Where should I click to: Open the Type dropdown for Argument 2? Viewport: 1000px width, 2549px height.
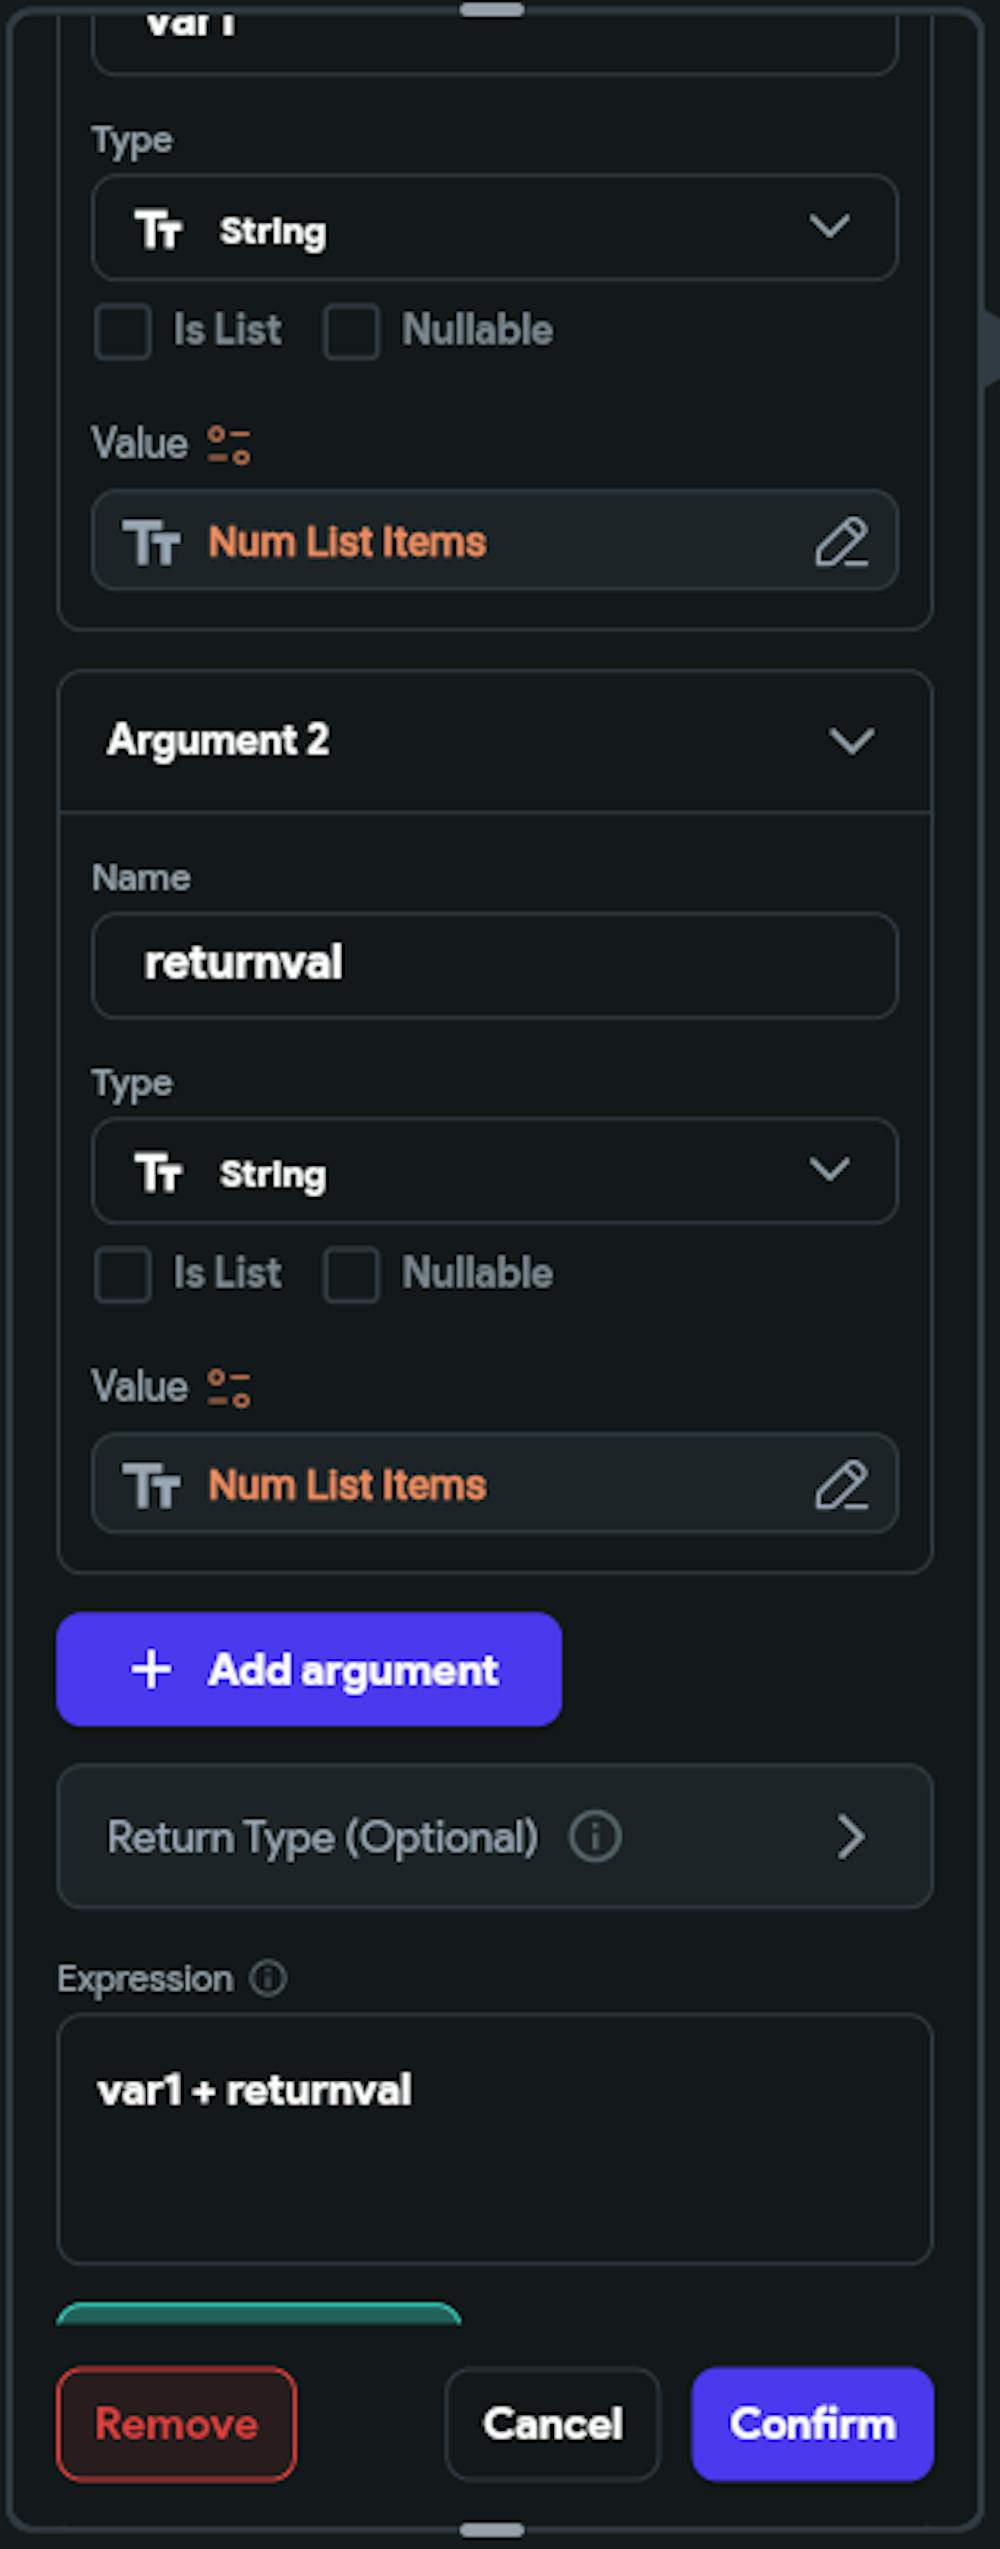tap(494, 1171)
